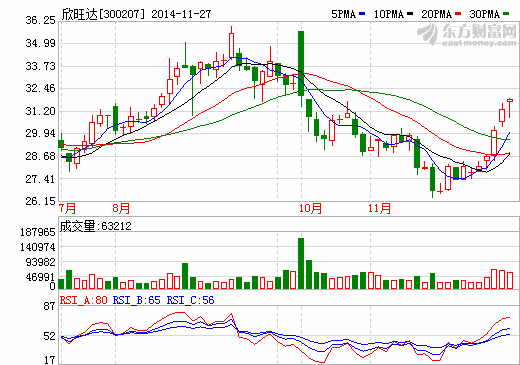Click the black 10PMA legend swatch
520x365 pixels.
tap(410, 14)
